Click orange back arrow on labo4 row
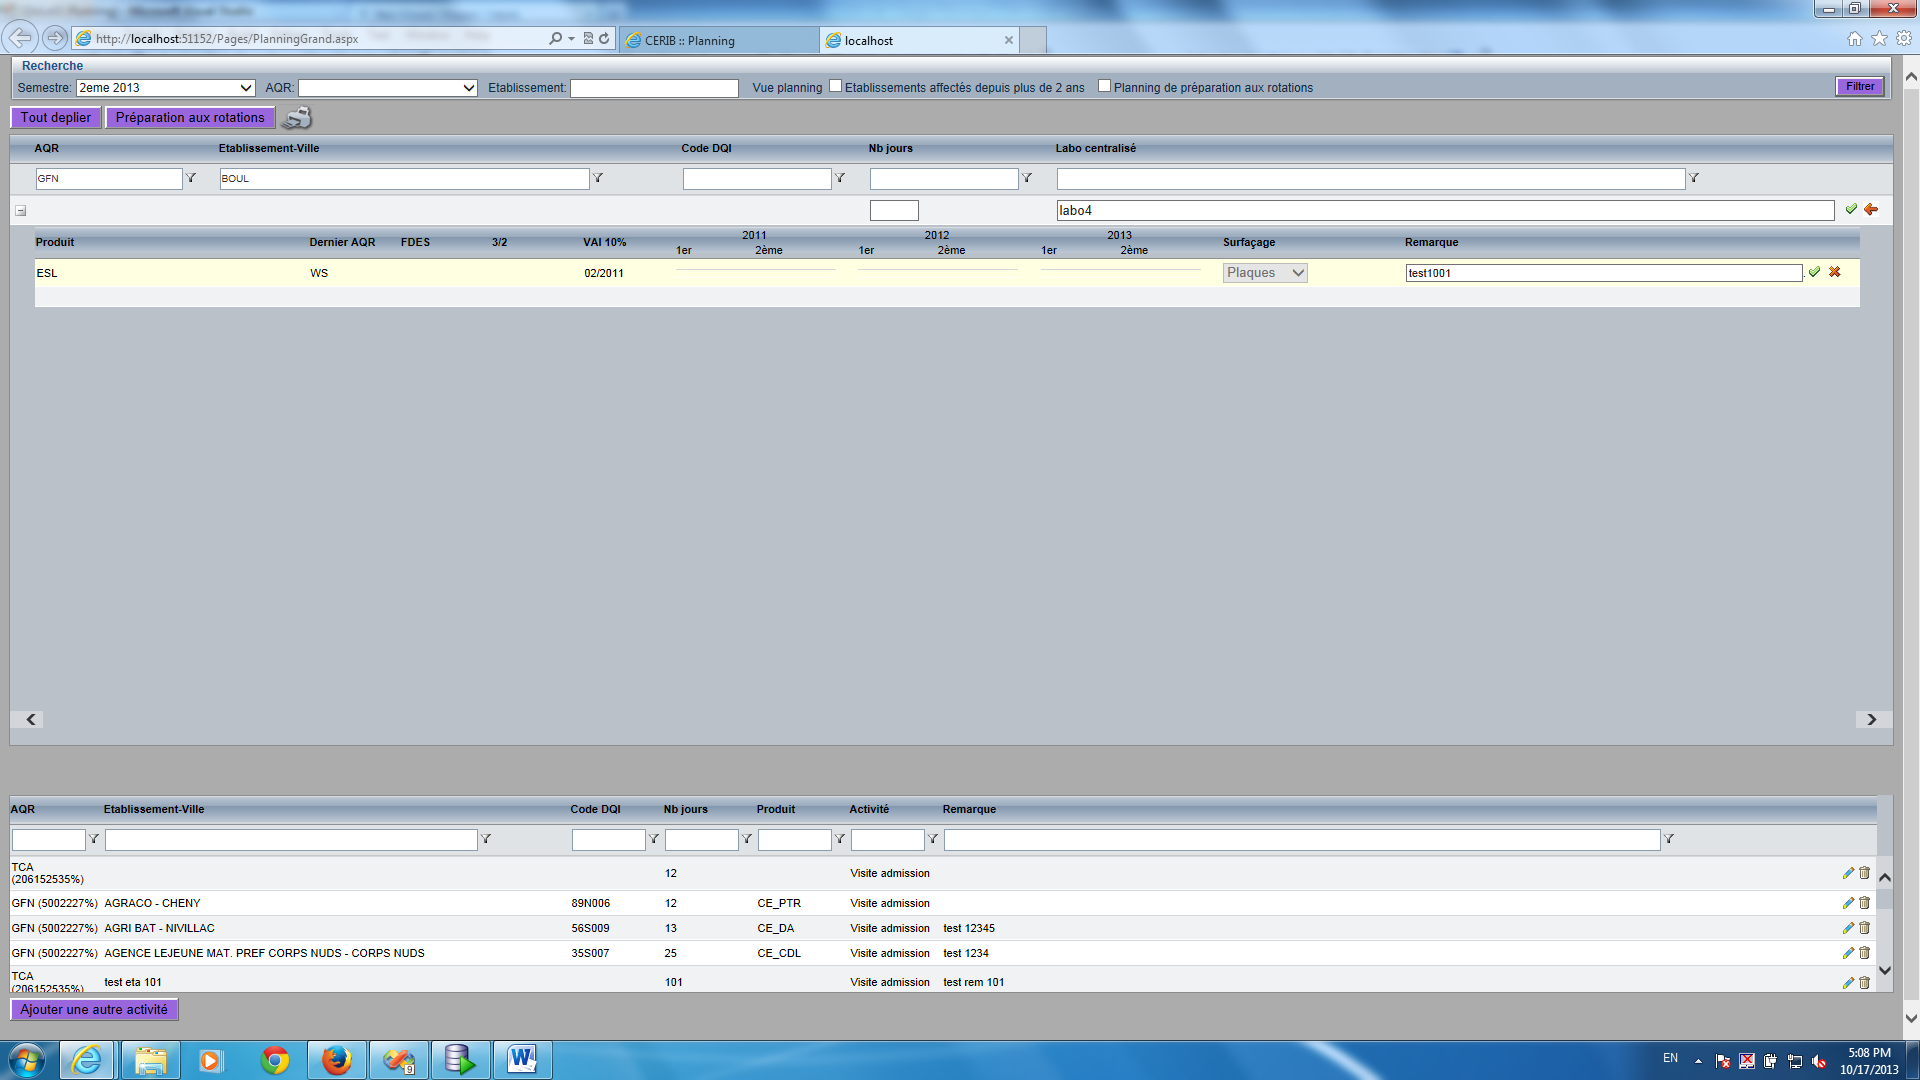Screen dimensions: 1920x1080 (1871, 210)
